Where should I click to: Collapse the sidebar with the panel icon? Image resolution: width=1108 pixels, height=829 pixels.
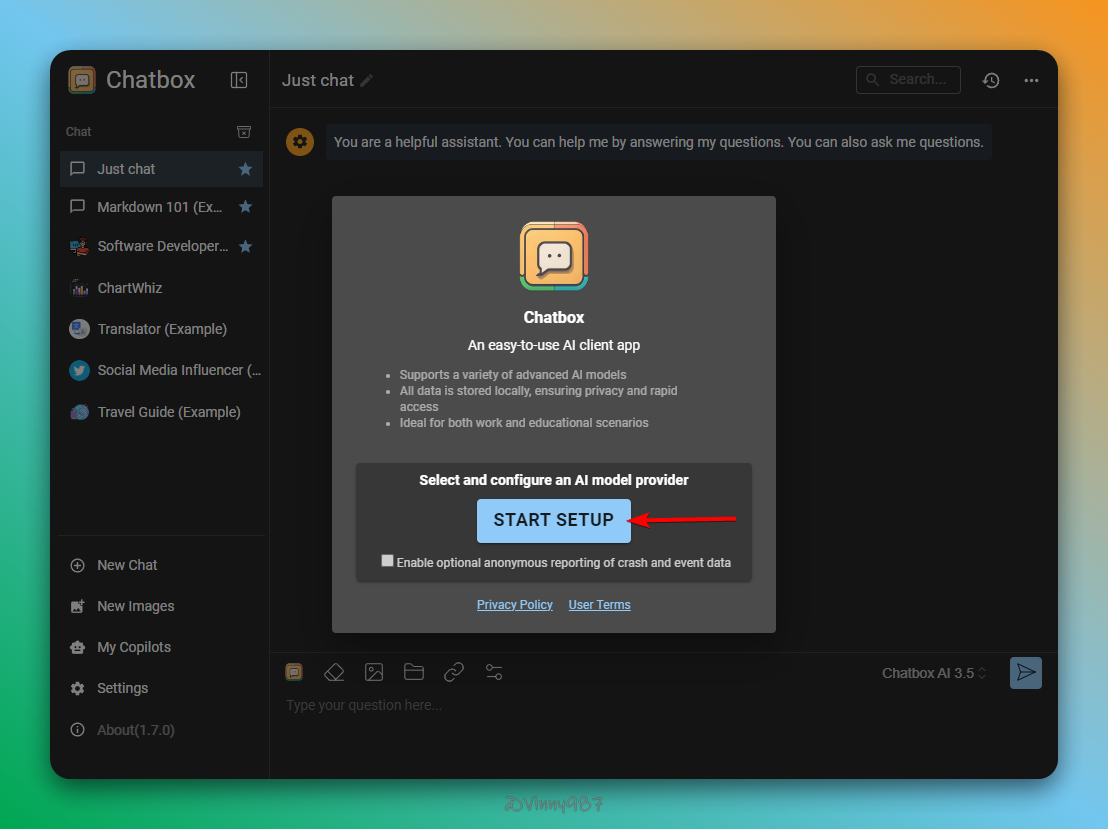pyautogui.click(x=239, y=80)
